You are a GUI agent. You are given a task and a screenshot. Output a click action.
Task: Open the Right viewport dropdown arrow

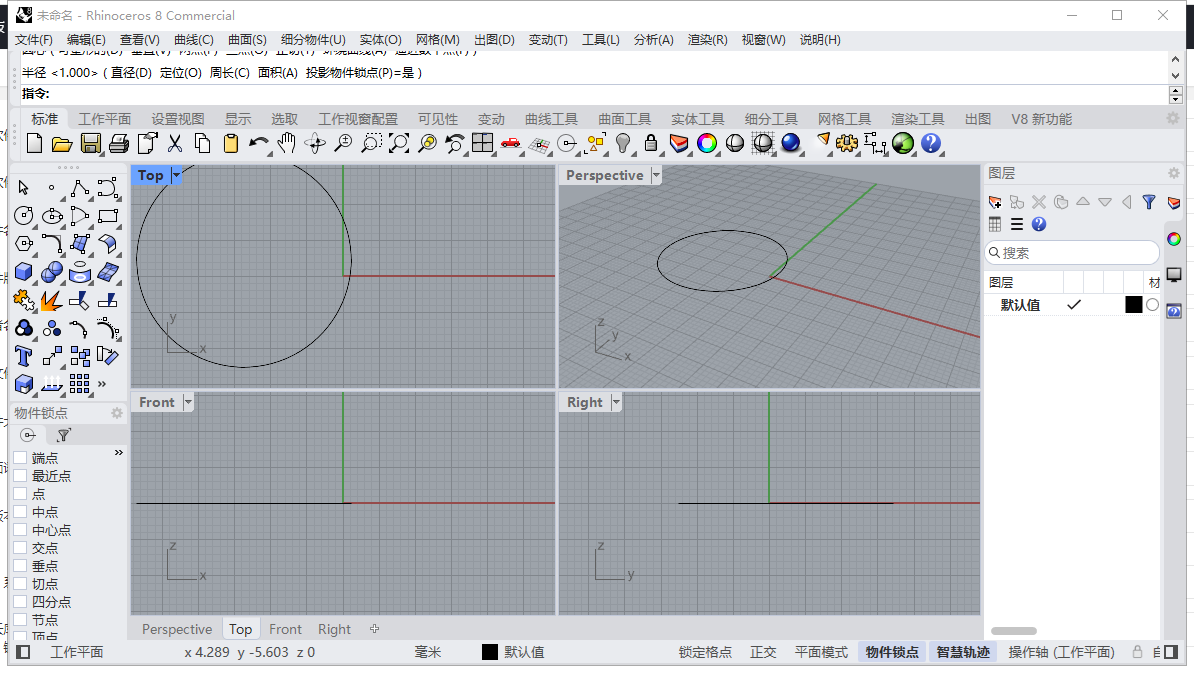point(616,402)
